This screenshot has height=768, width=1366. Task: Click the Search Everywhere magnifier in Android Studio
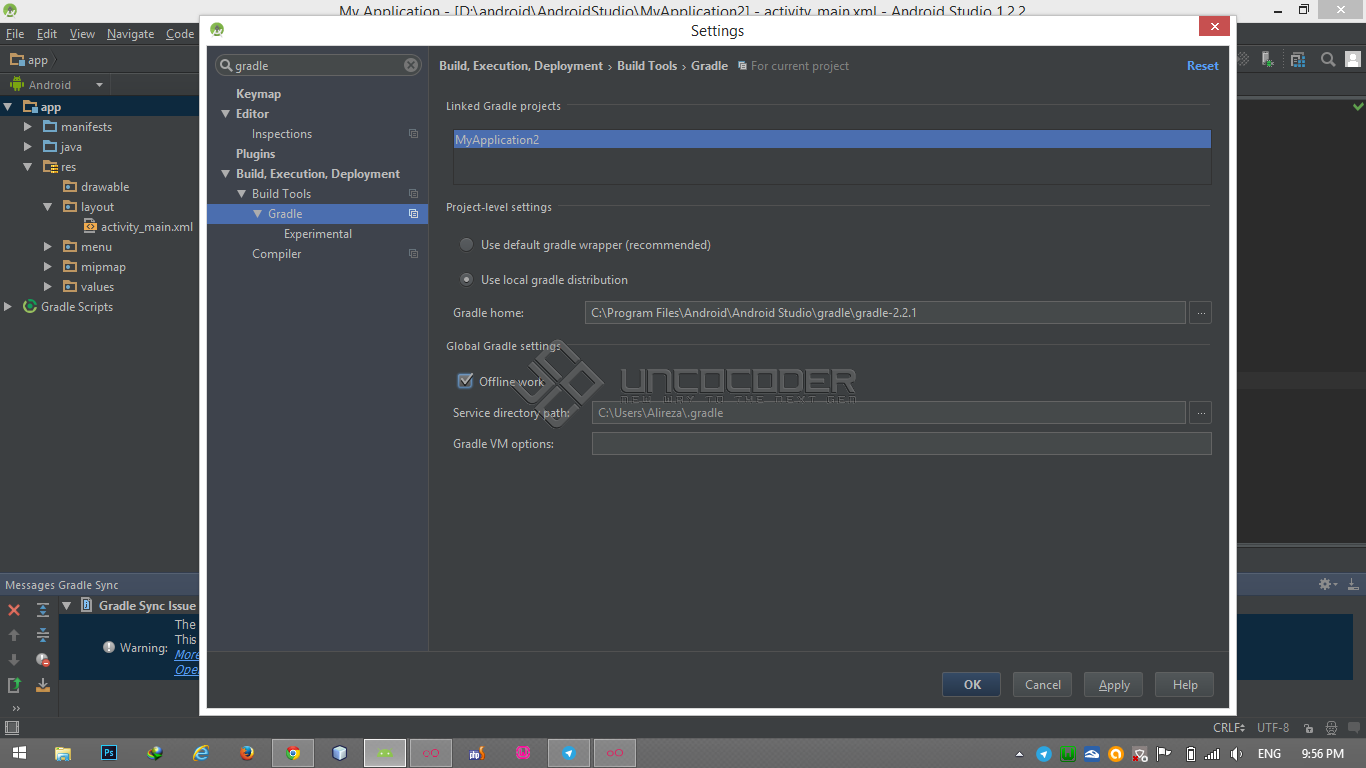(1328, 60)
